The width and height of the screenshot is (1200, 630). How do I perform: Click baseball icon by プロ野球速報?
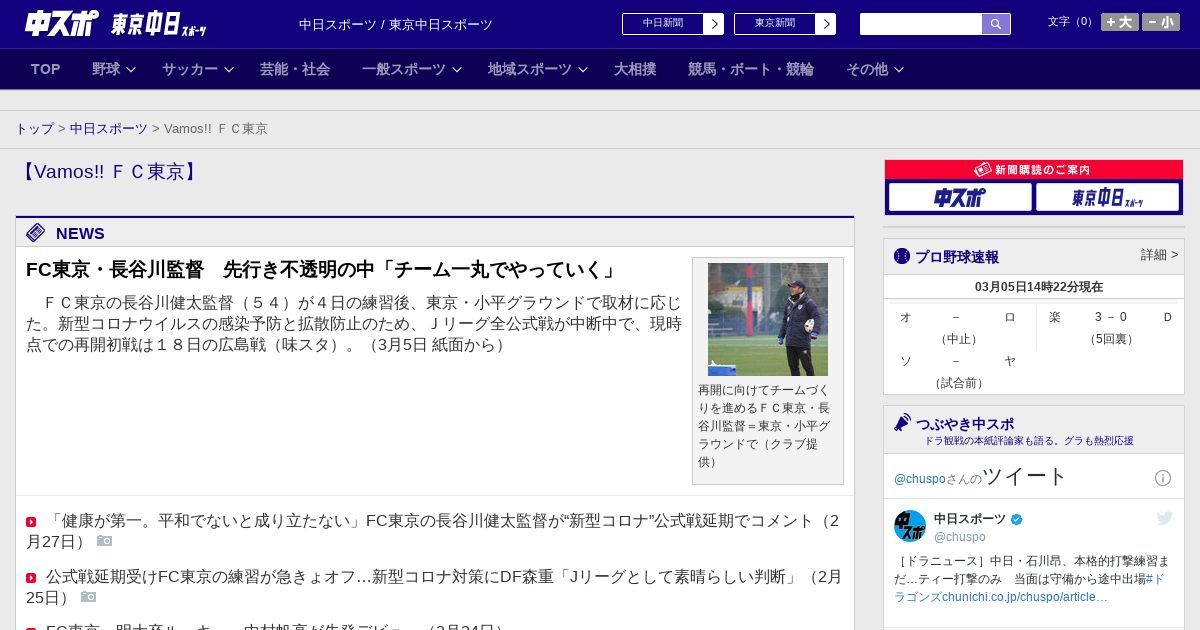point(902,256)
